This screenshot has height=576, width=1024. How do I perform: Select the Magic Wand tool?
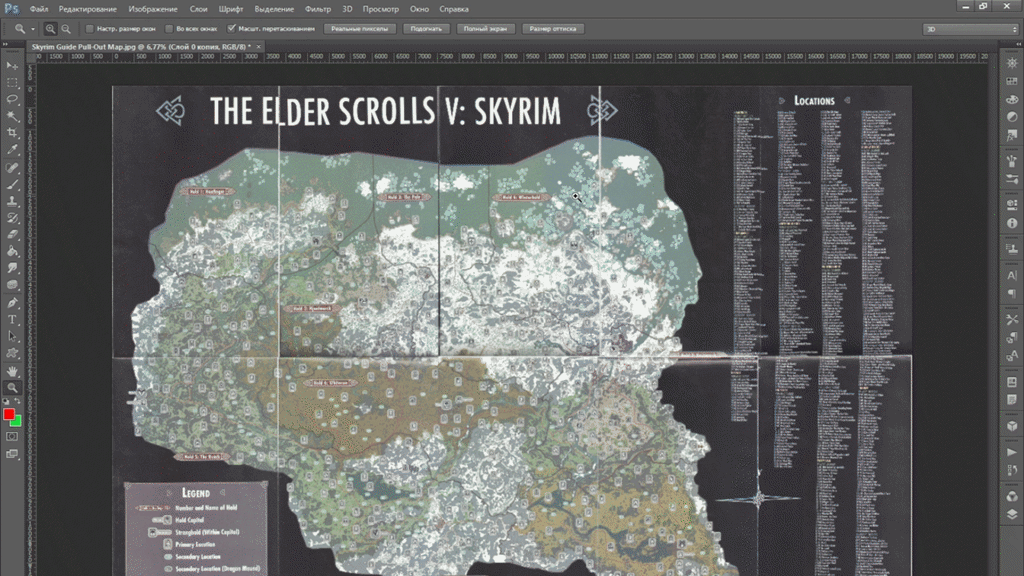click(12, 116)
